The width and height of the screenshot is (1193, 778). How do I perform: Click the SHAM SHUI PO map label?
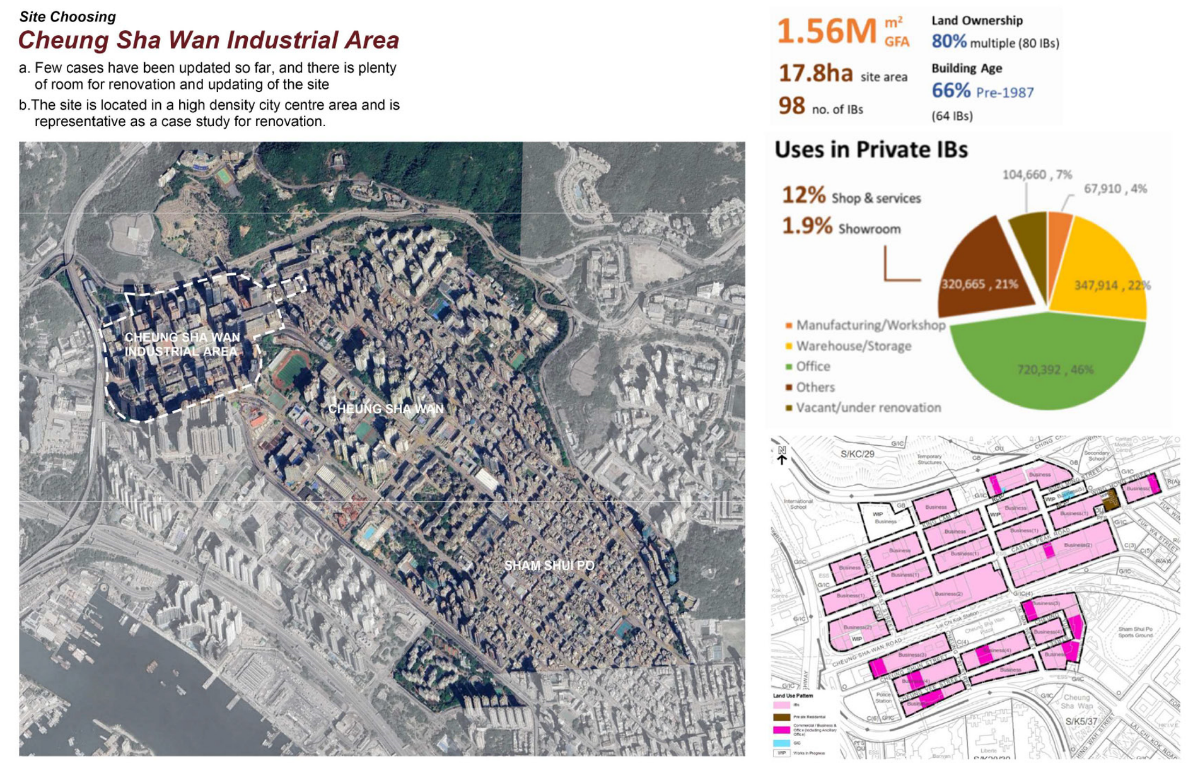click(549, 566)
